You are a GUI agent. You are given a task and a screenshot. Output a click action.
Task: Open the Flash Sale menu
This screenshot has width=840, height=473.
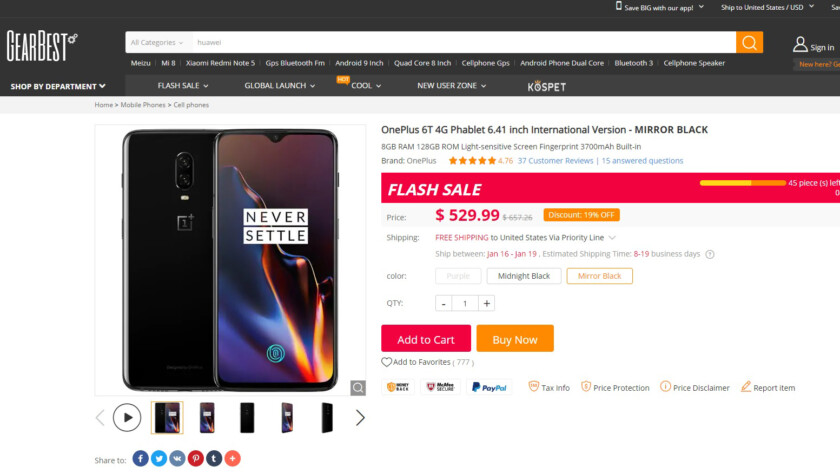tap(180, 86)
